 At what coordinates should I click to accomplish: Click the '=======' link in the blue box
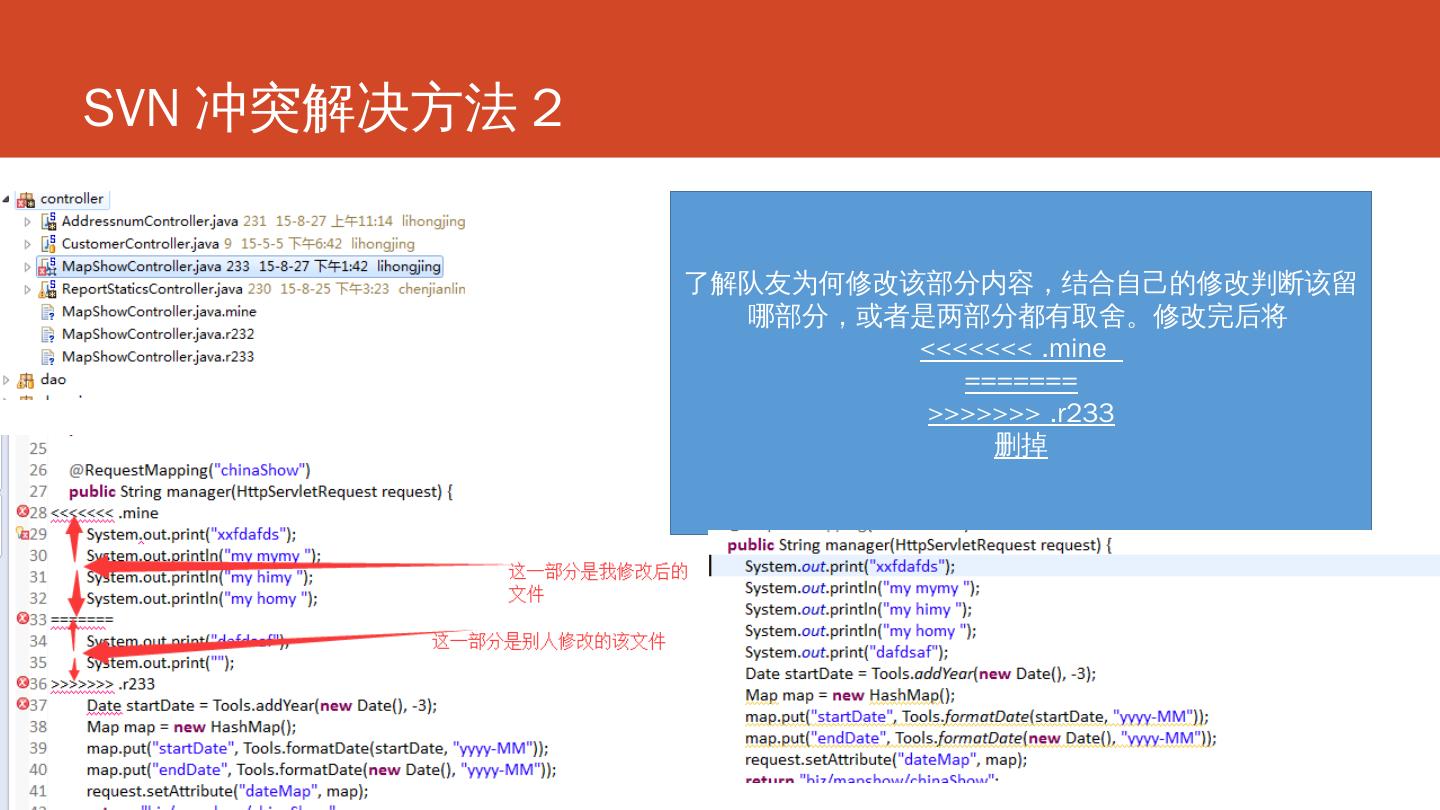click(x=1021, y=382)
